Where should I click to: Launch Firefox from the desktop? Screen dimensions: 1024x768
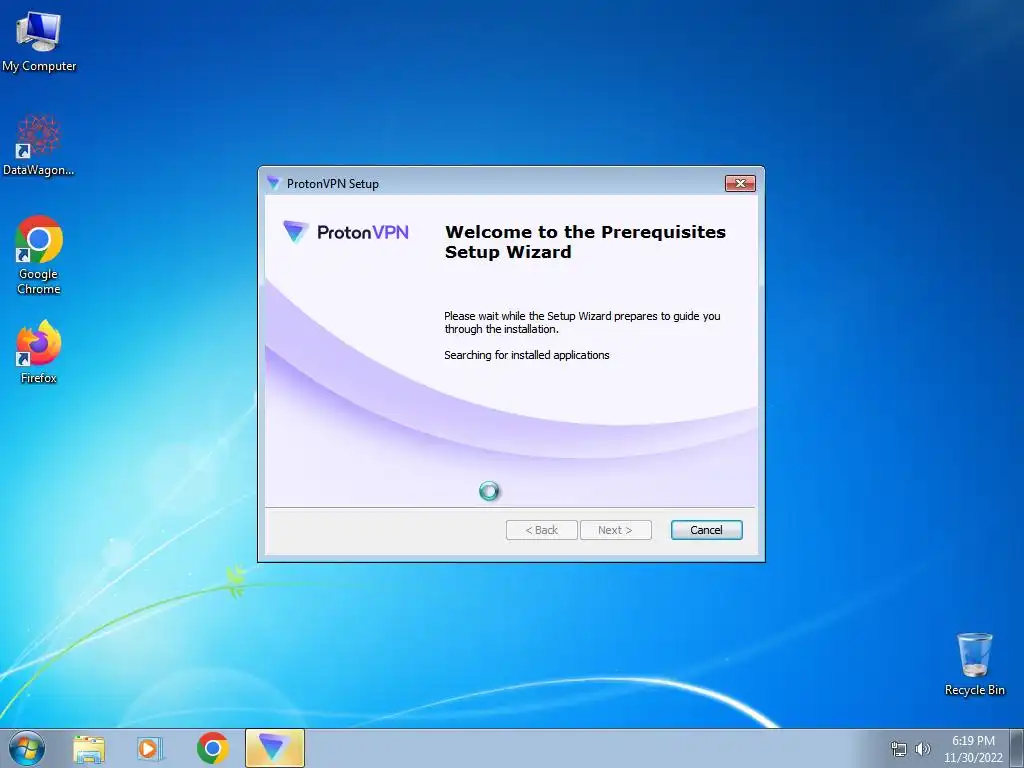39,351
